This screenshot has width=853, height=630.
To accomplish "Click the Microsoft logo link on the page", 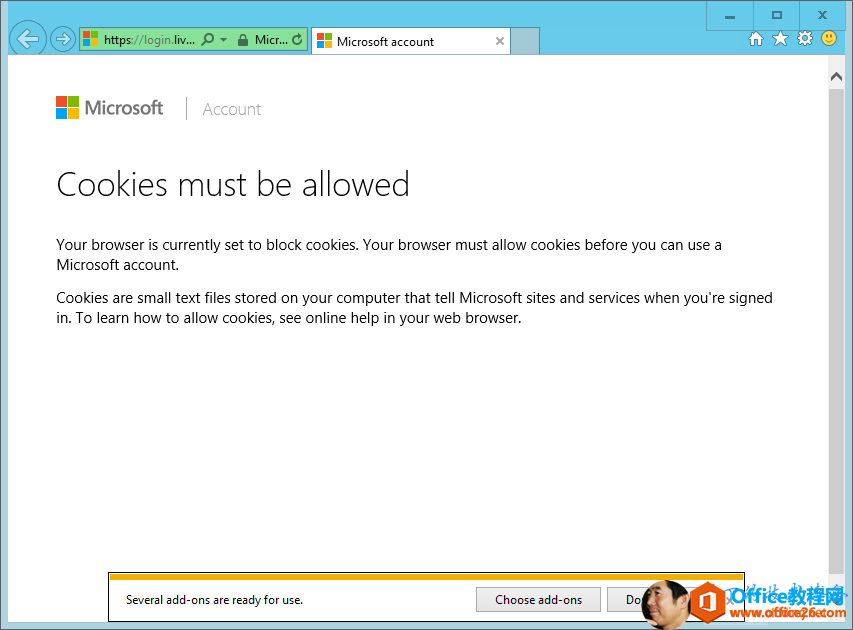I will 109,108.
